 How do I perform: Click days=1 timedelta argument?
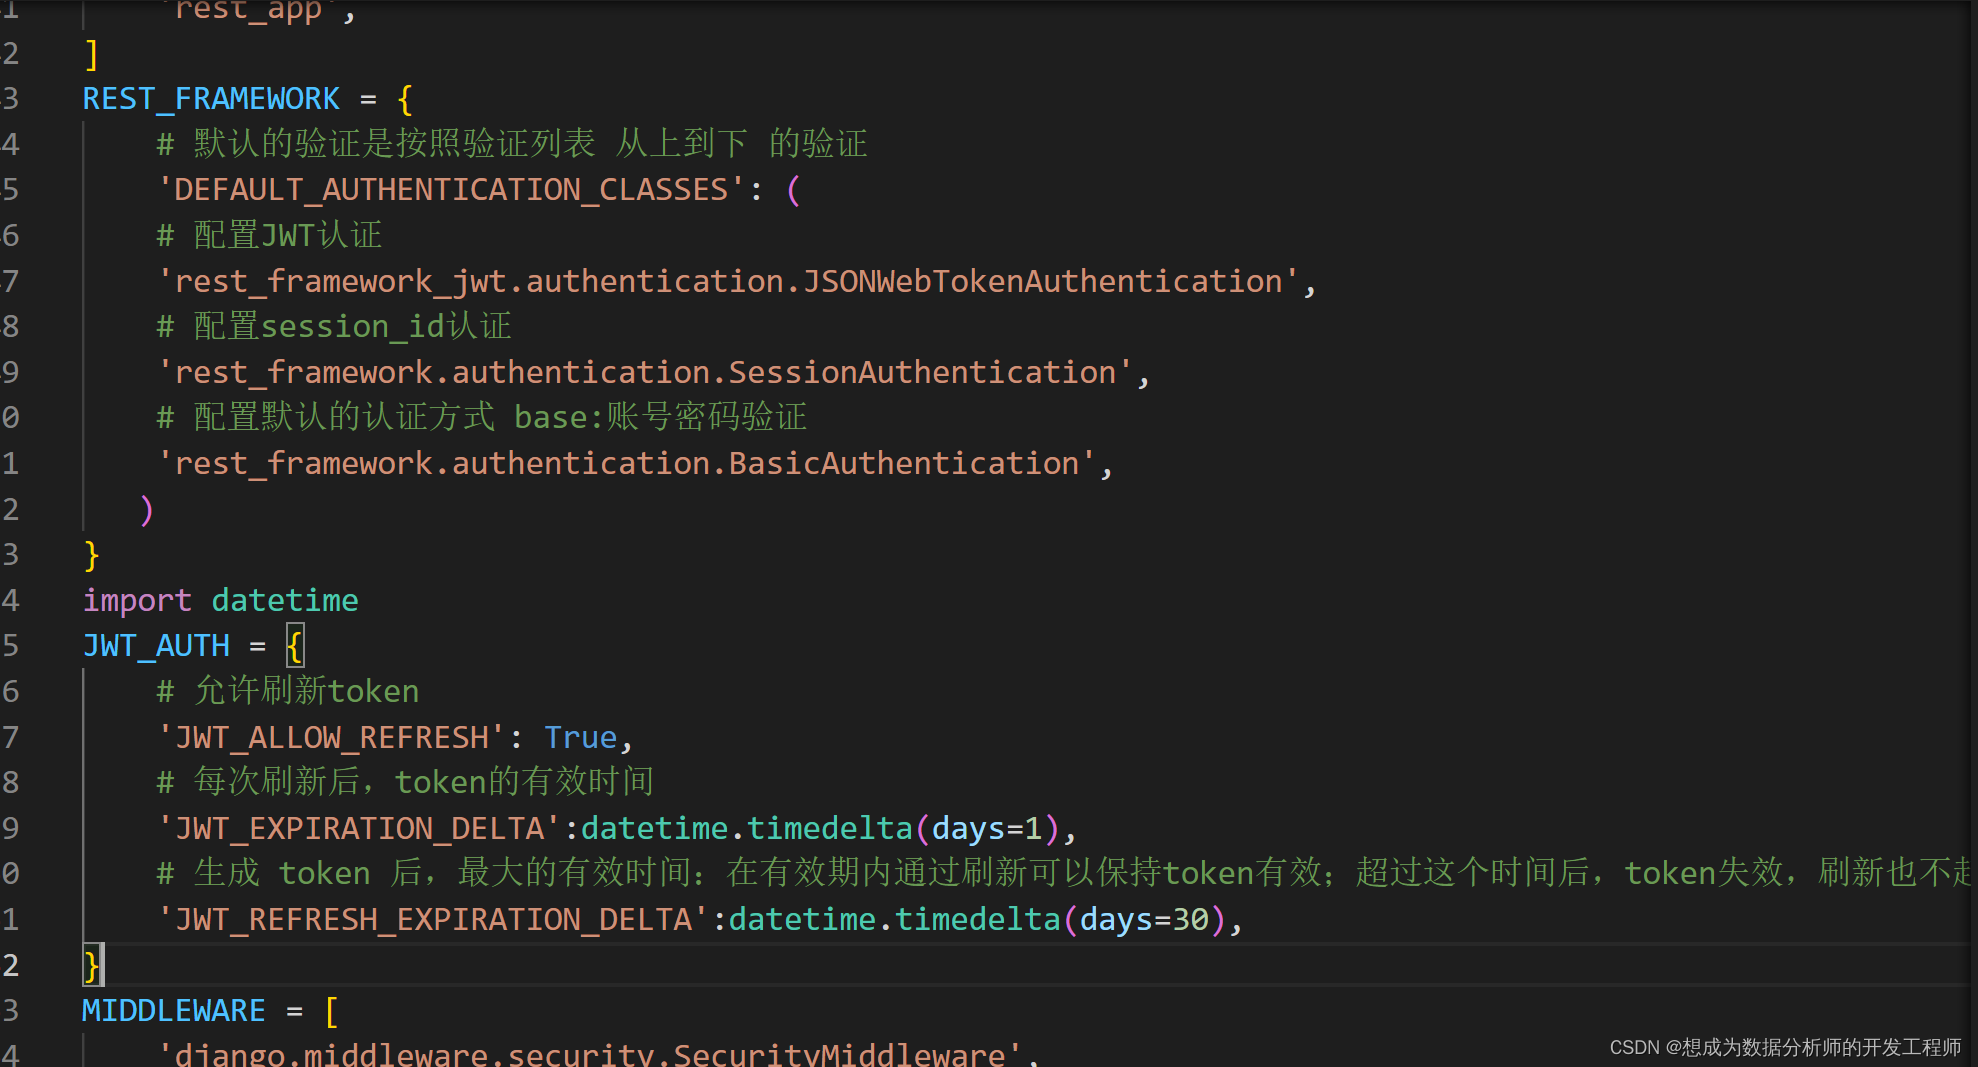tap(987, 829)
